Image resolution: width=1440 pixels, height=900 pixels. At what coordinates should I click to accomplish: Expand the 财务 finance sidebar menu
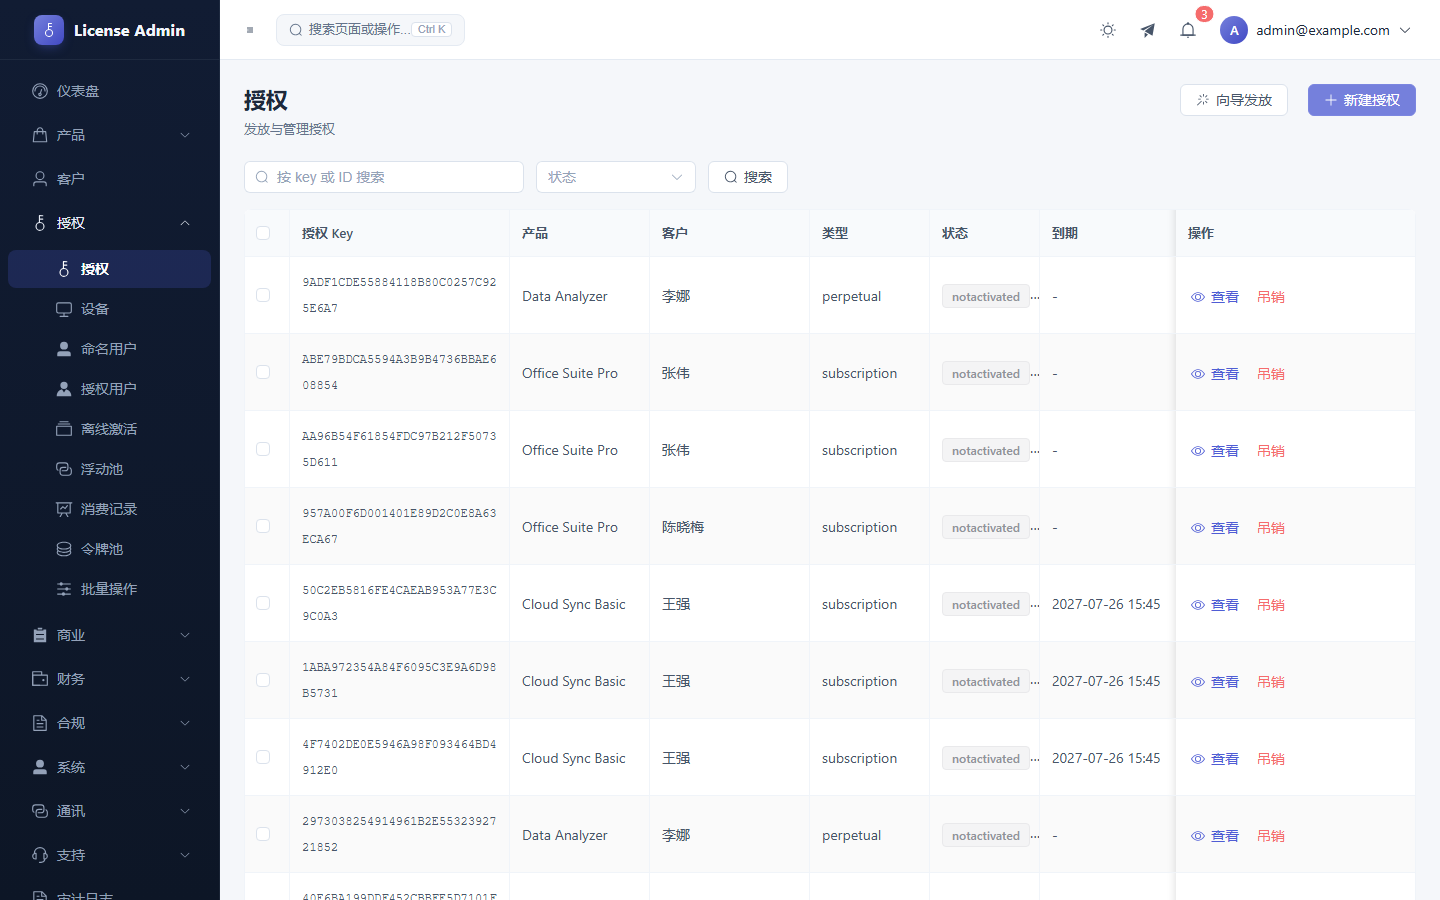[110, 679]
